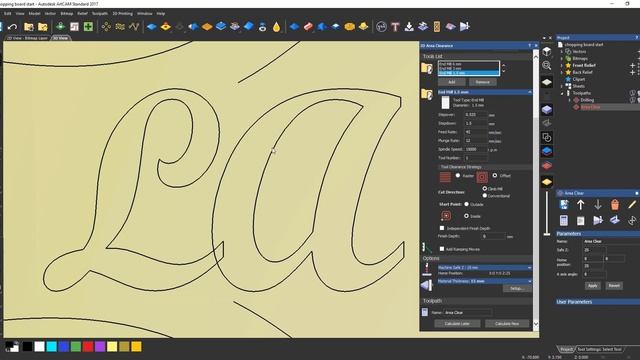Image resolution: width=640 pixels, height=360 pixels.
Task: Click the Stepover value field
Action: pyautogui.click(x=476, y=115)
